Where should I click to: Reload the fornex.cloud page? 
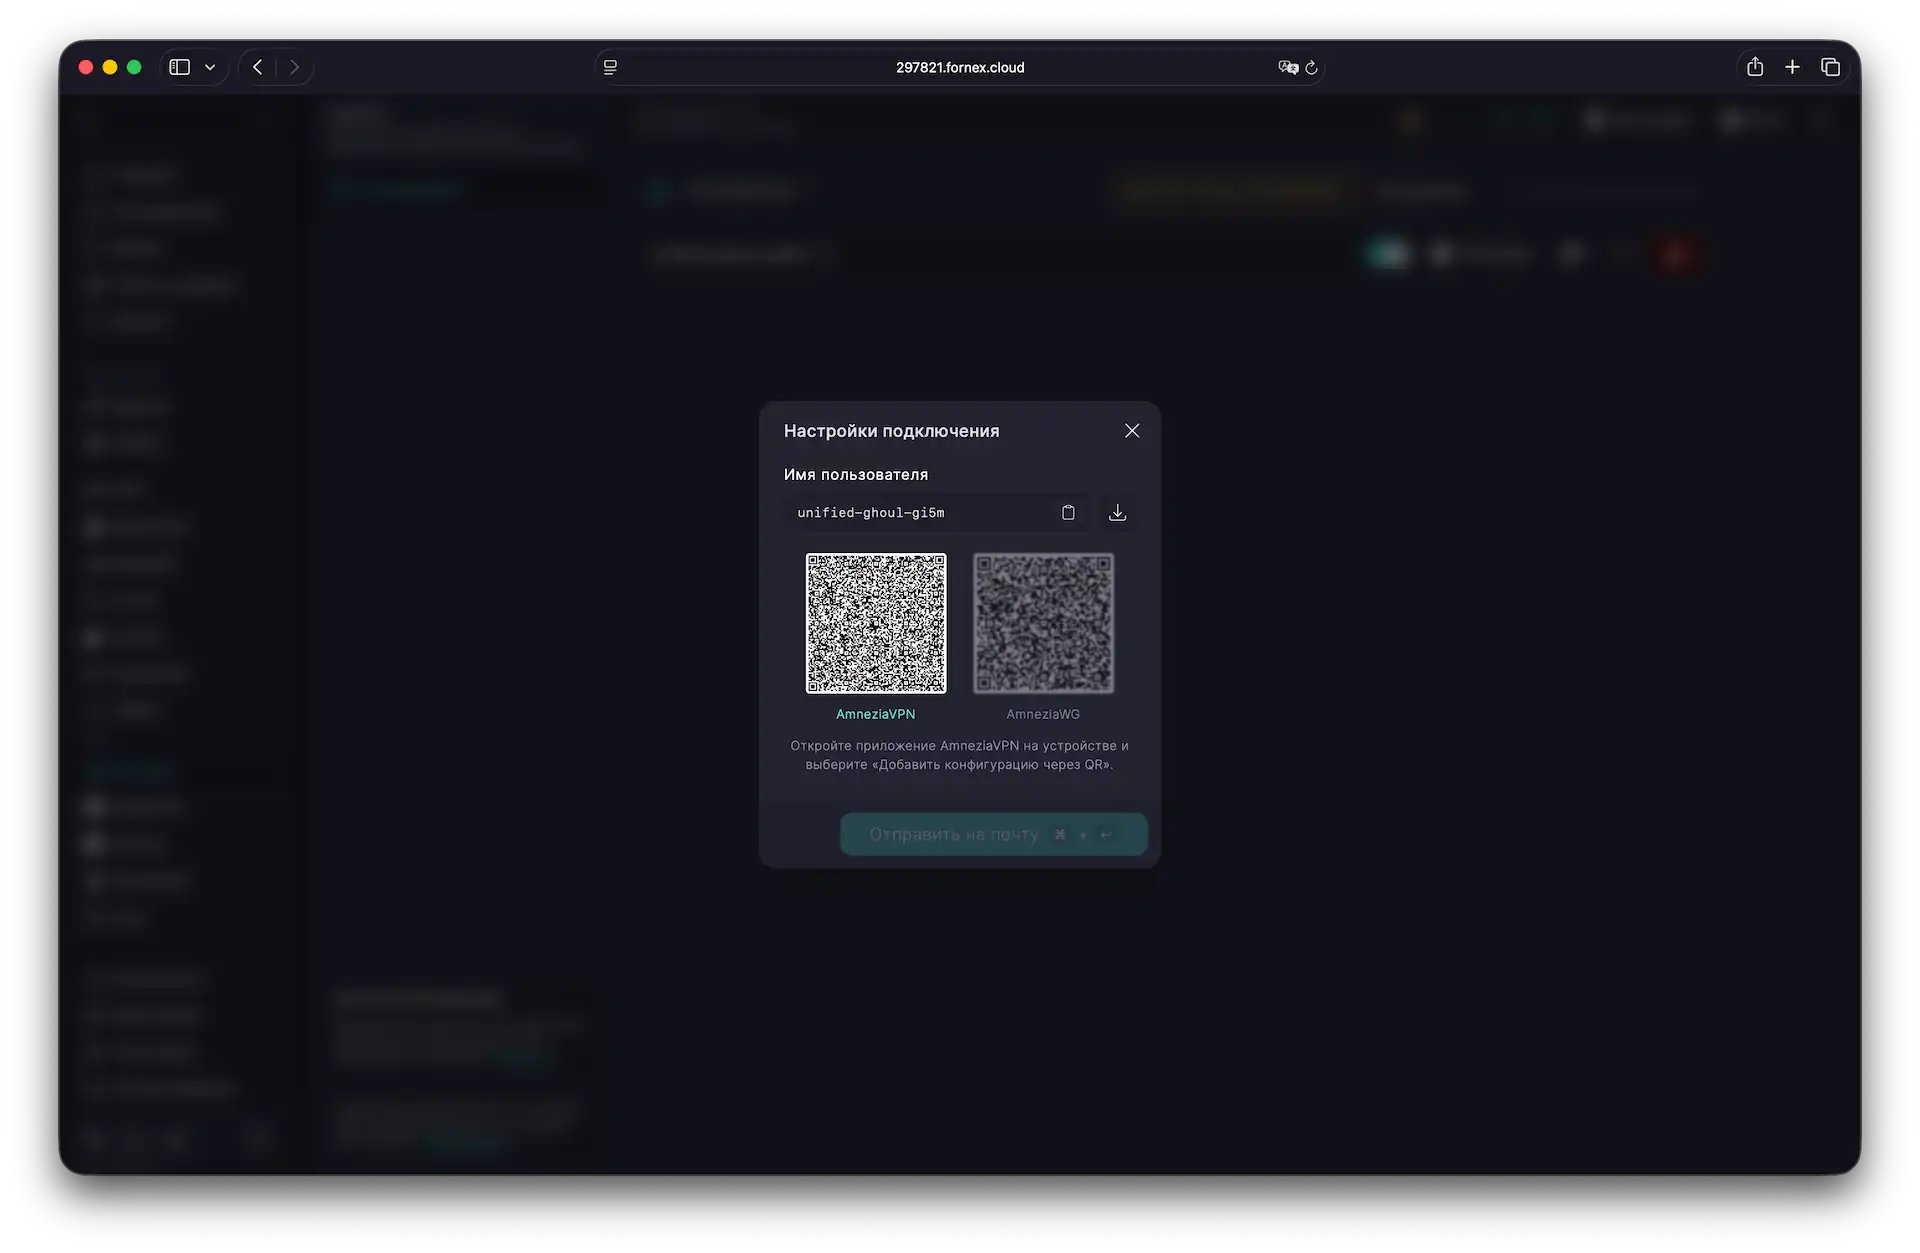pyautogui.click(x=1312, y=67)
